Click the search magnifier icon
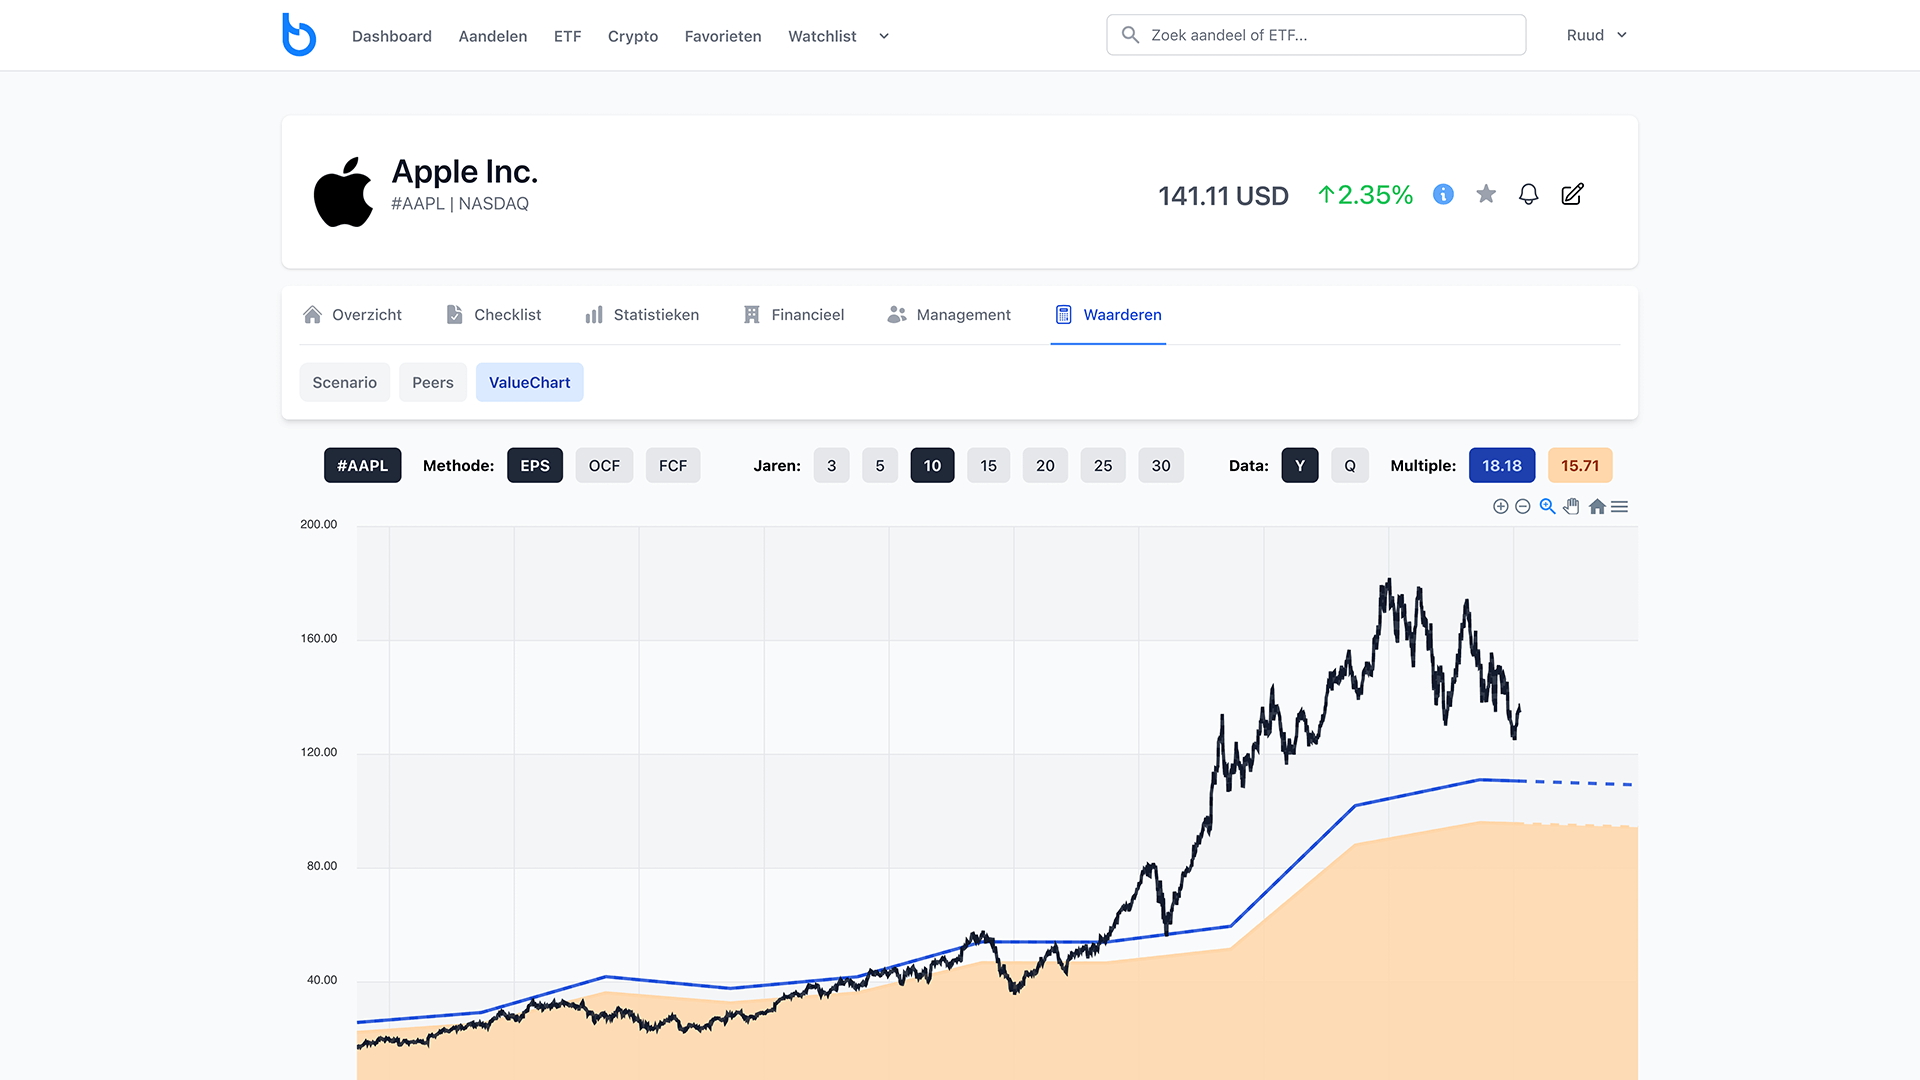The height and width of the screenshot is (1080, 1920). 1130,35
